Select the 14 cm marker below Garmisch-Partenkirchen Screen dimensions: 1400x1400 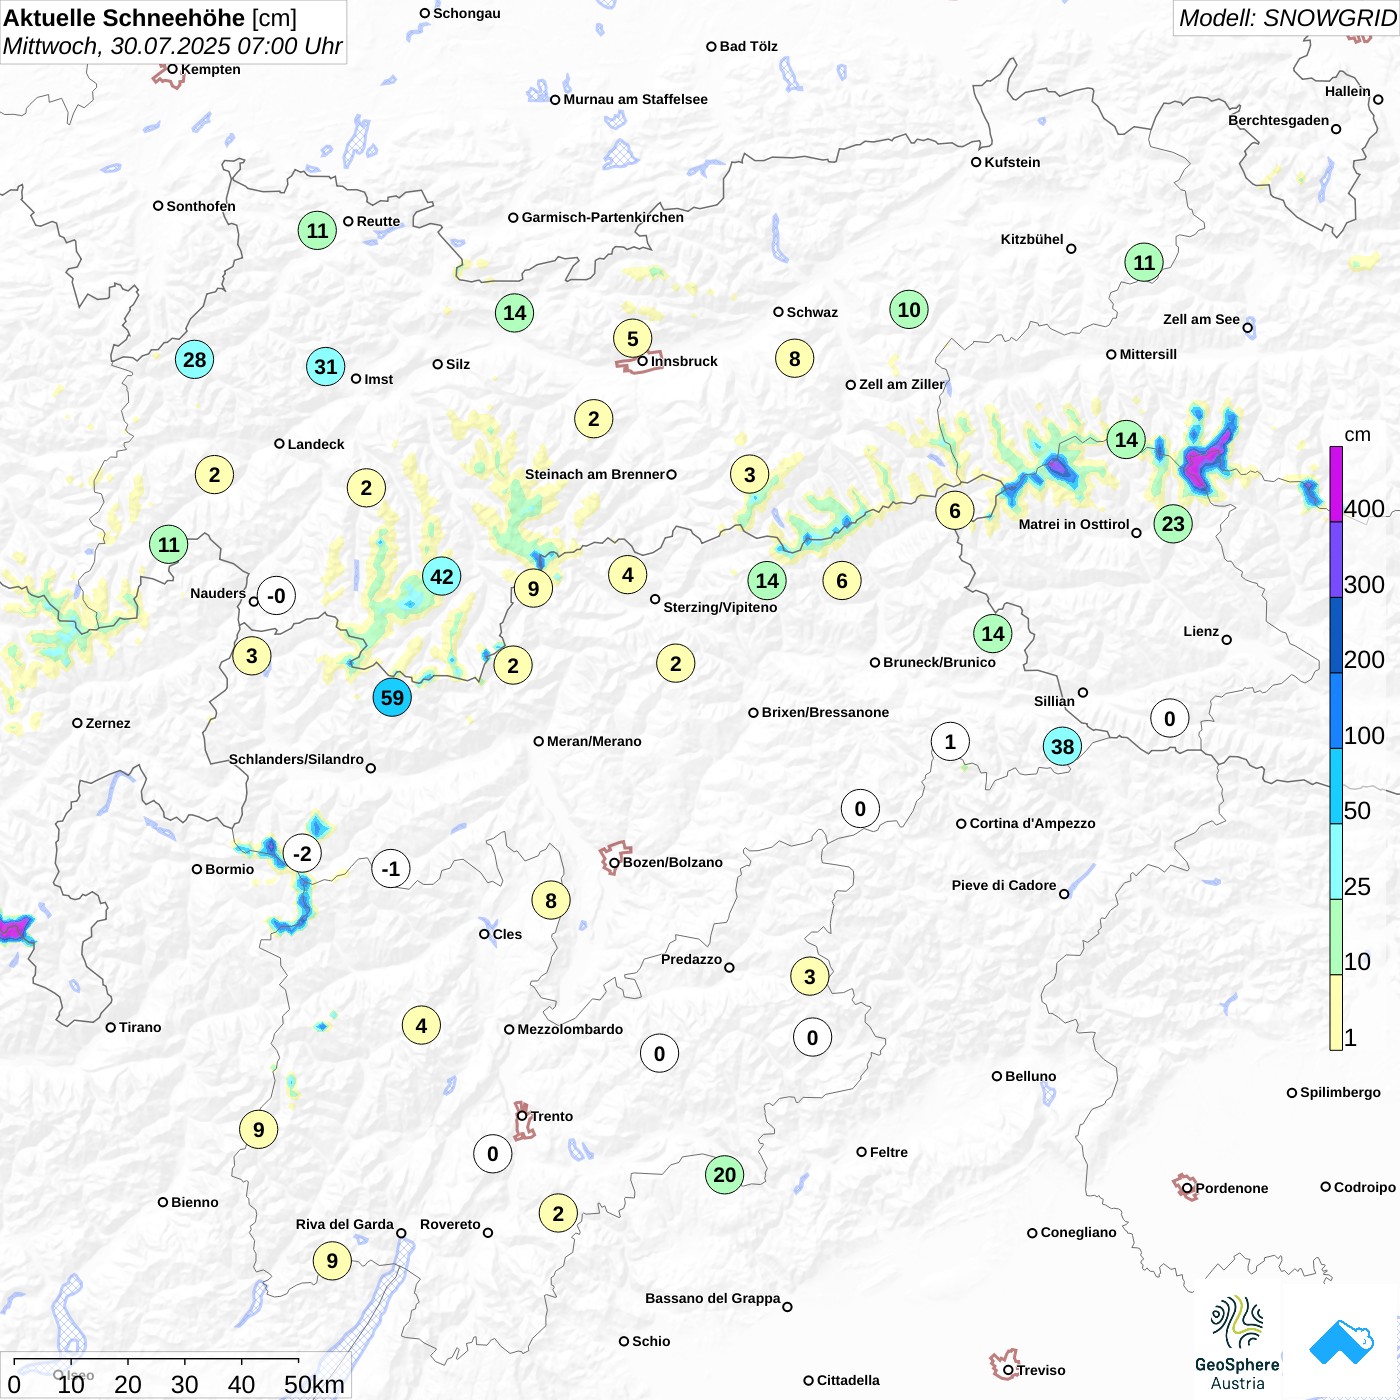coord(515,312)
